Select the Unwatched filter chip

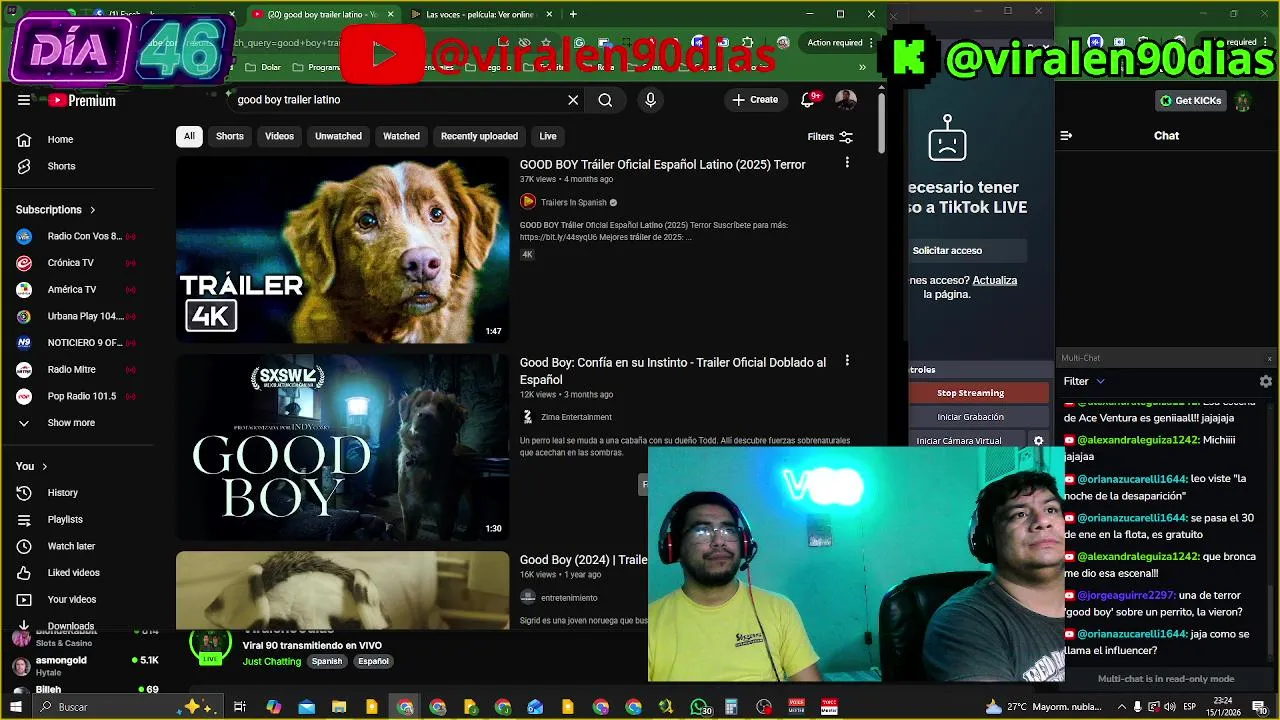pyautogui.click(x=338, y=136)
